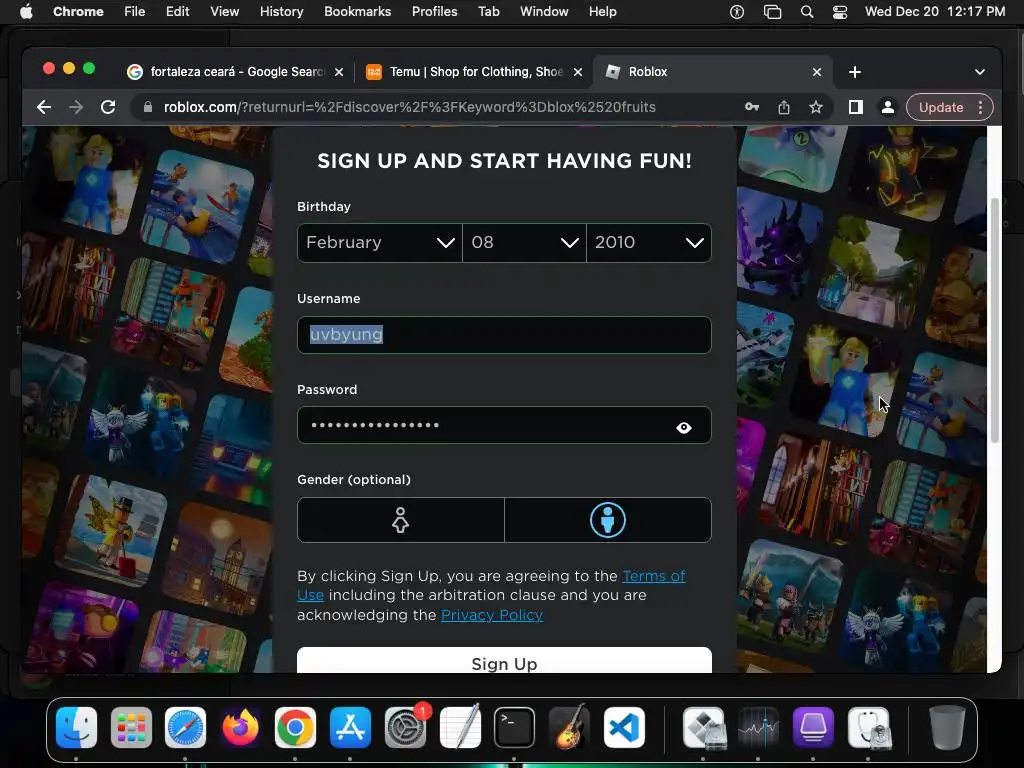Open the password key icon in address bar
Screen dimensions: 1024x768
pyautogui.click(x=752, y=107)
